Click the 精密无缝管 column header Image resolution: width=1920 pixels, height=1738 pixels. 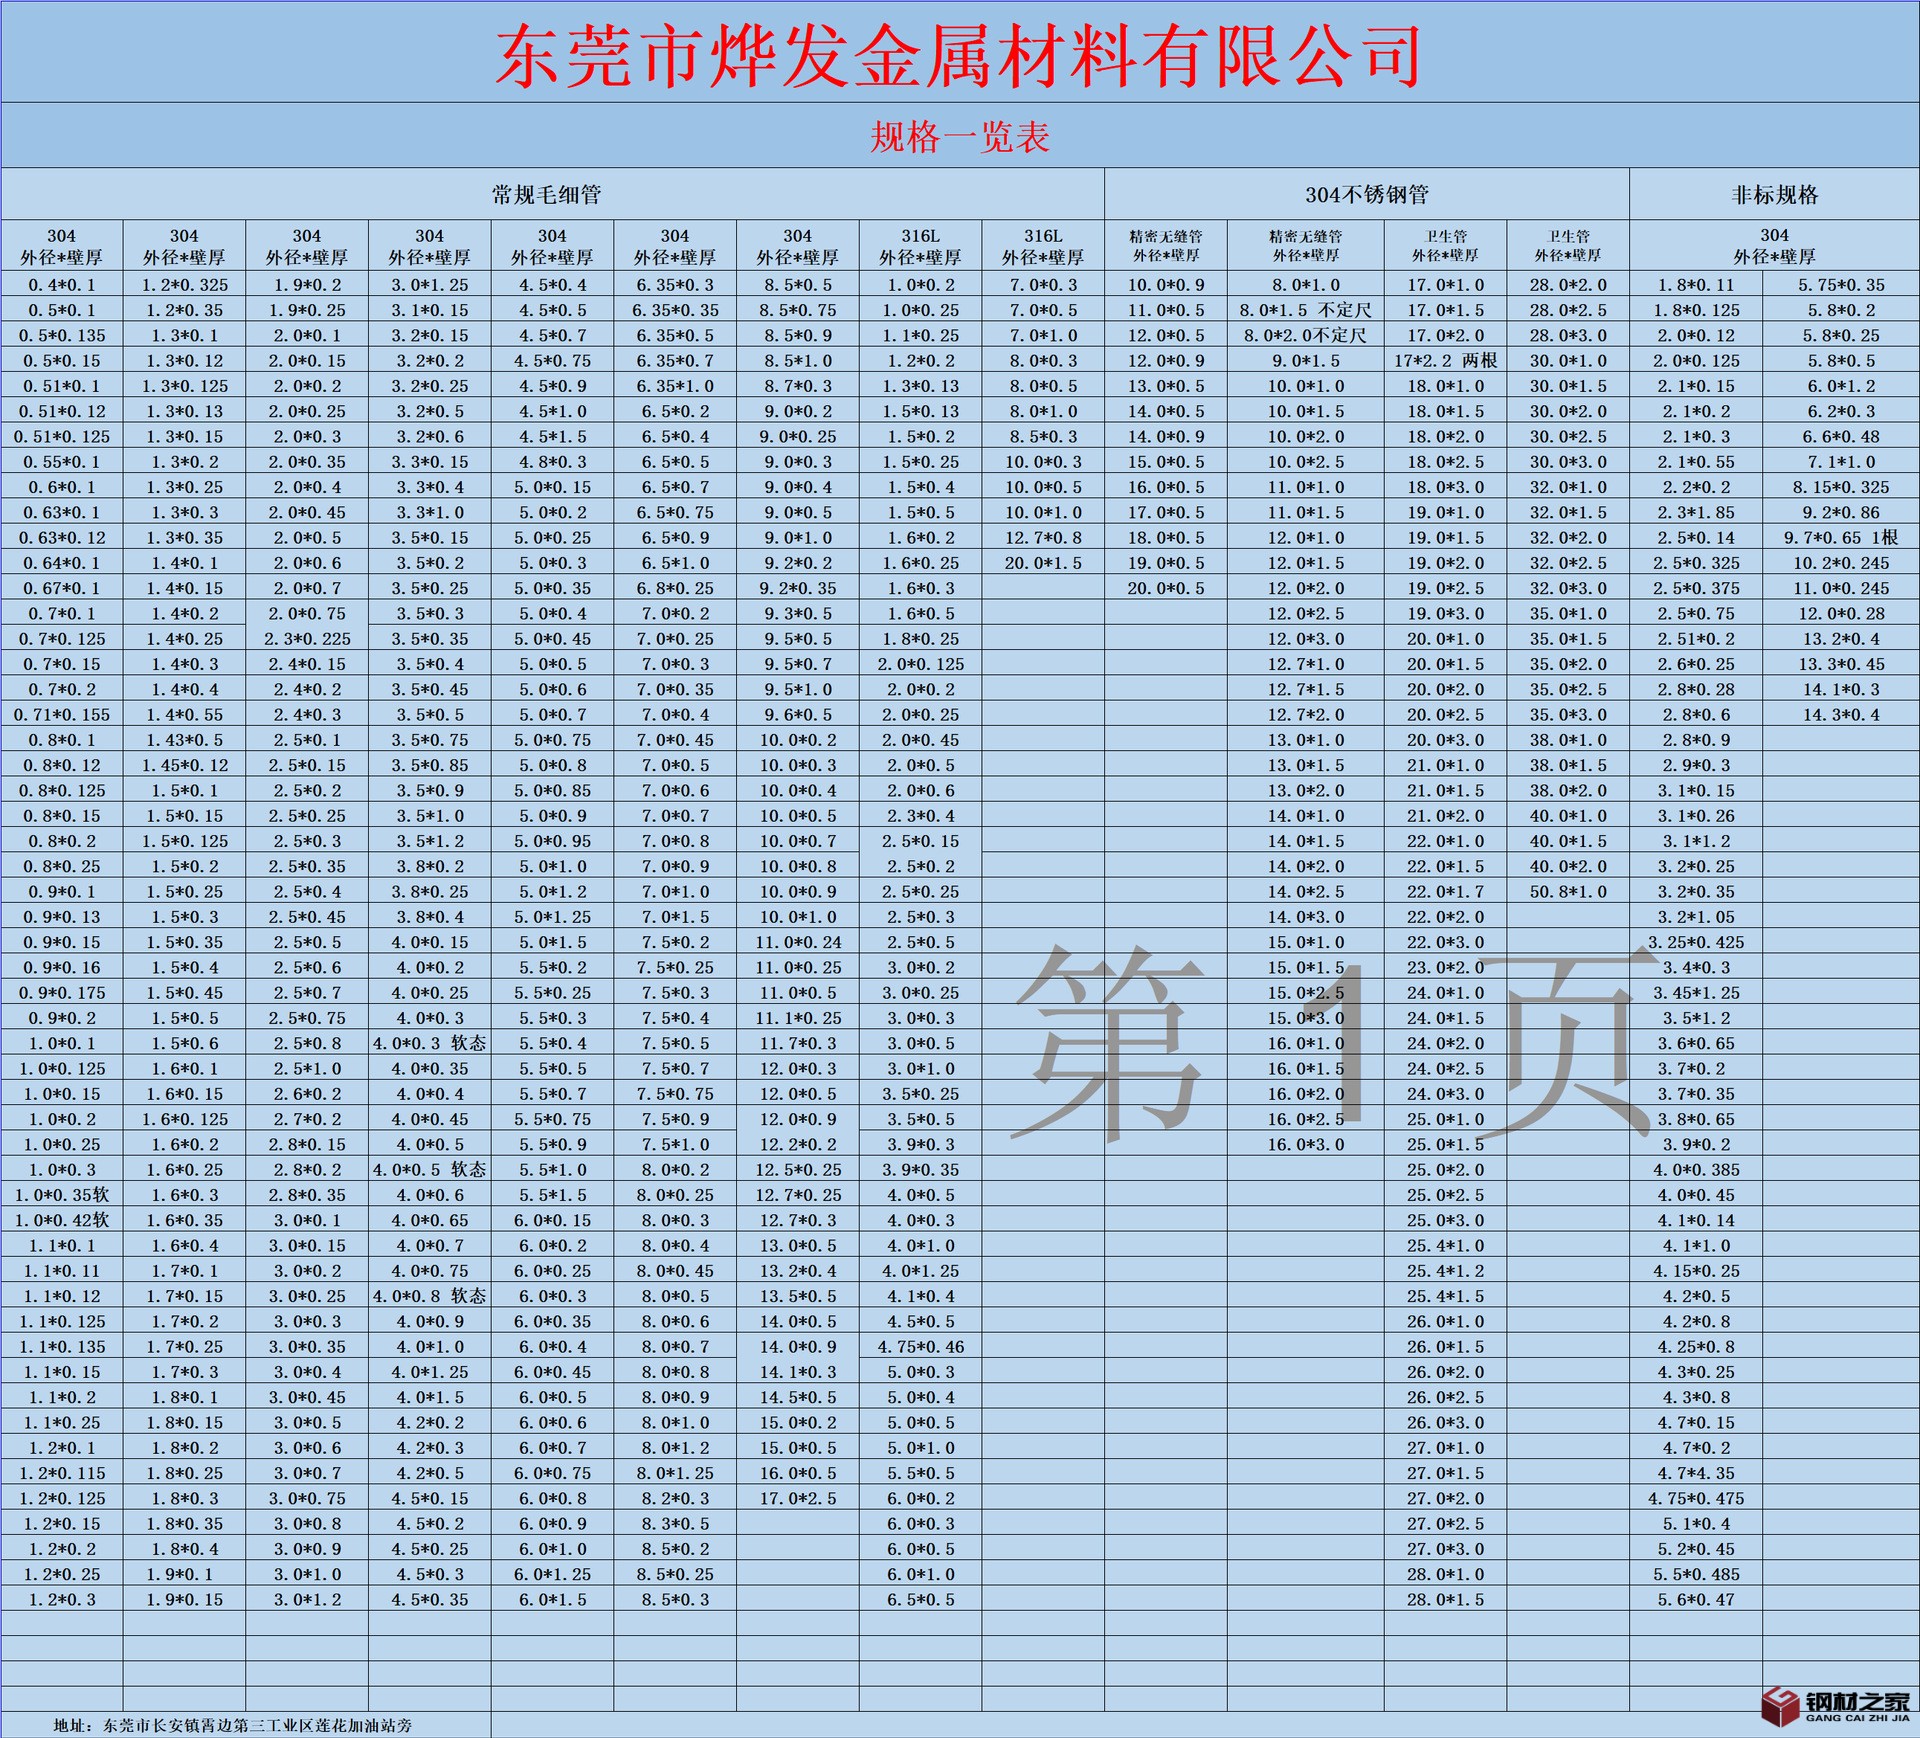pyautogui.click(x=1165, y=245)
